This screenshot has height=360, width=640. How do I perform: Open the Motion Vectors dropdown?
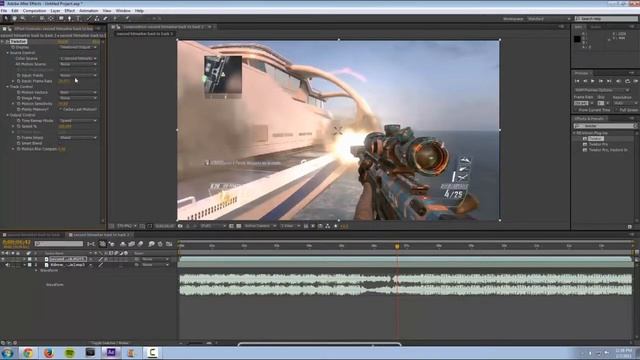pos(78,92)
